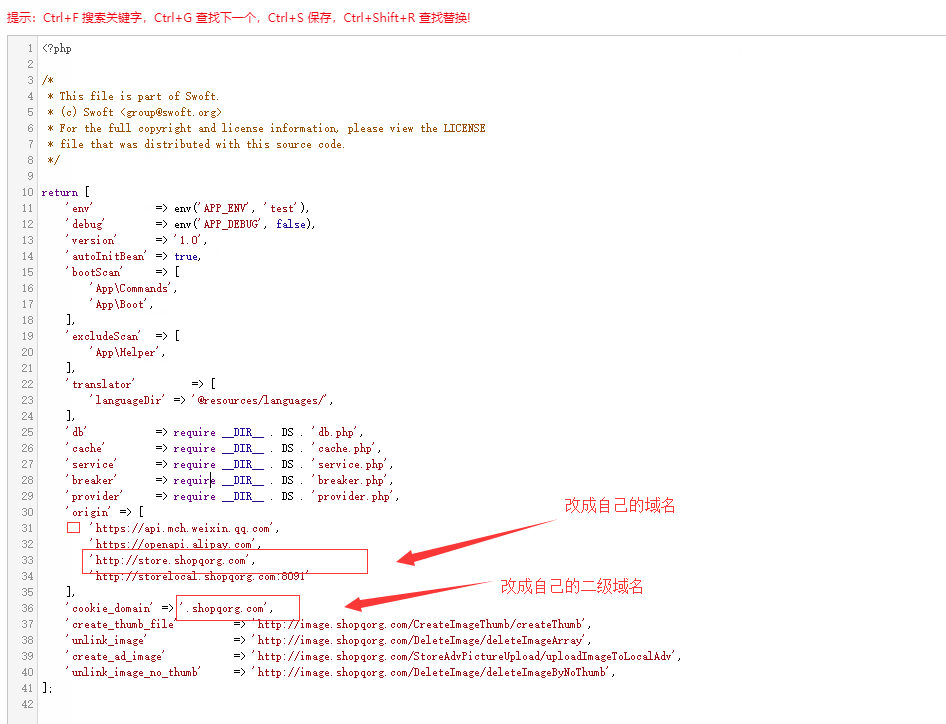Click the small red square on line 31
This screenshot has width=946, height=724.
[x=73, y=528]
